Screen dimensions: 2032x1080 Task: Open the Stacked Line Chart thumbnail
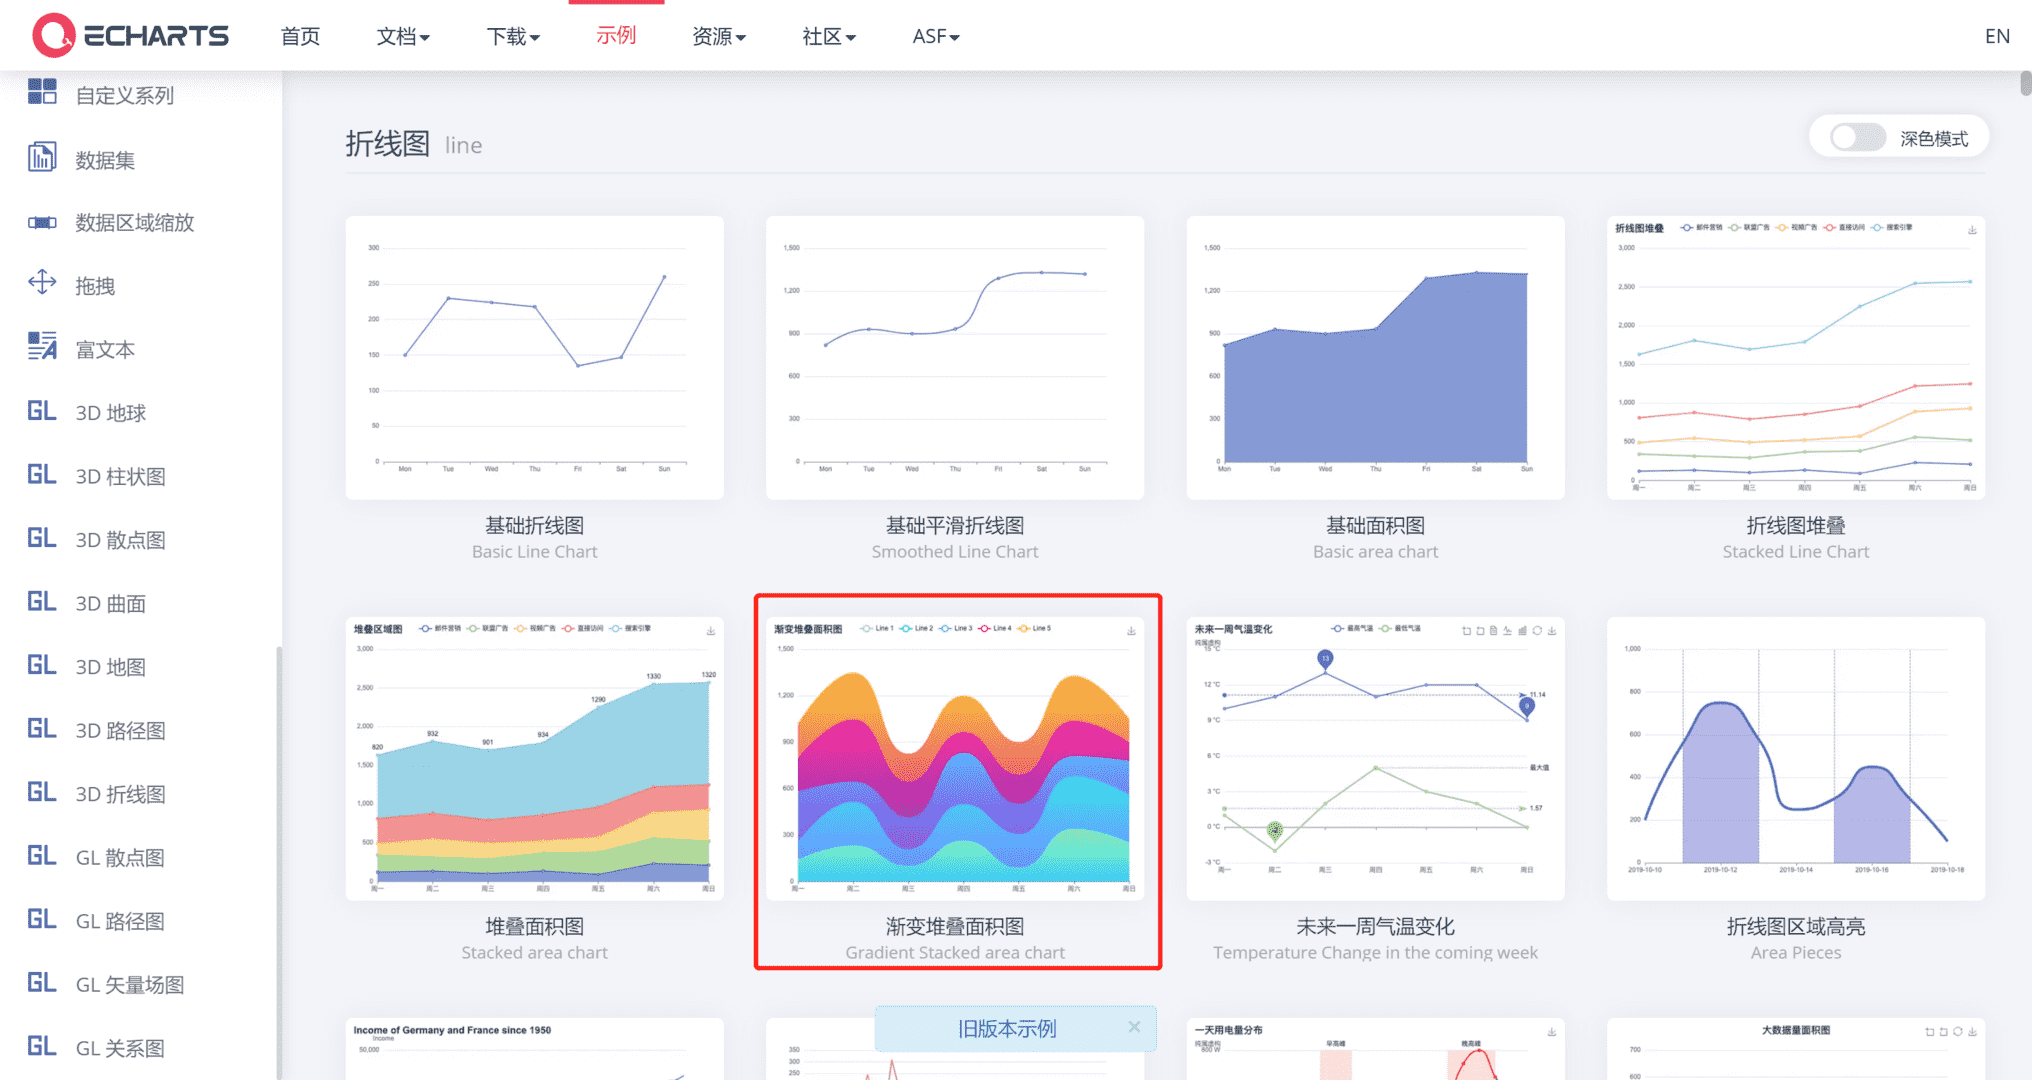1796,358
